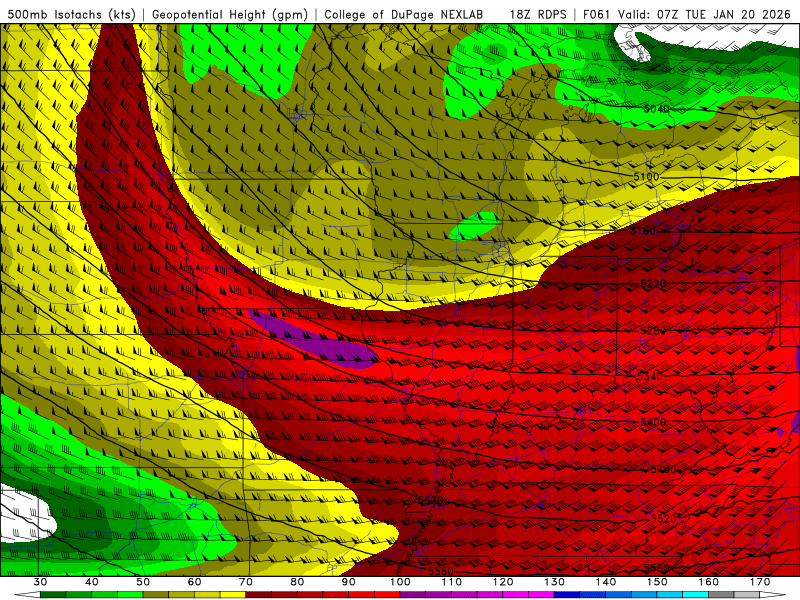Click the 140 kt value on the color scale
This screenshot has height=600, width=800.
click(606, 582)
